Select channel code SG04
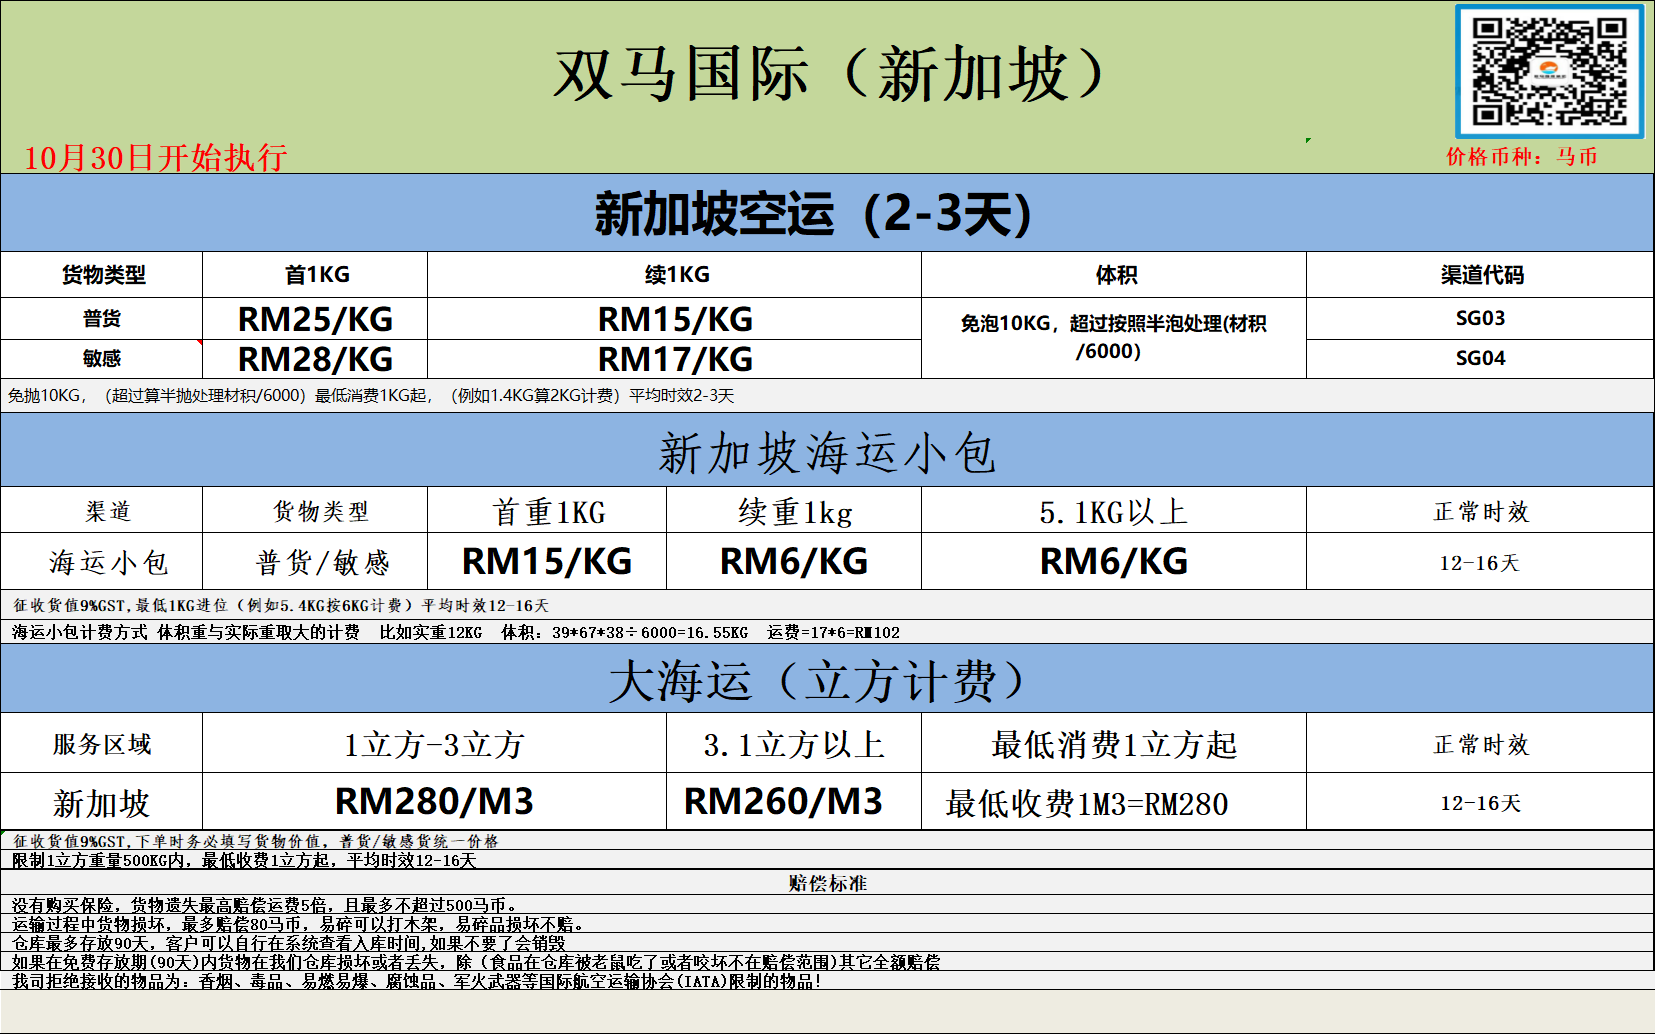Viewport: 1655px width, 1034px height. point(1480,358)
